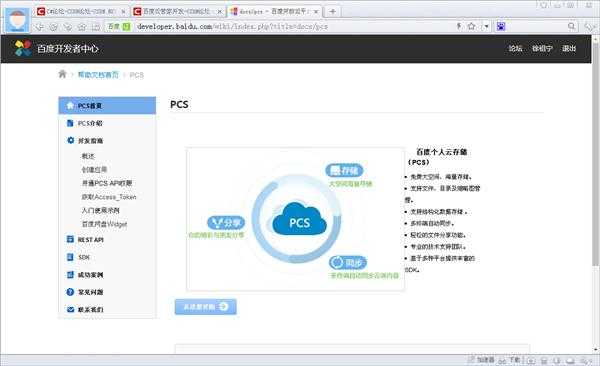Click the star icon left of address bar

(x=82, y=26)
